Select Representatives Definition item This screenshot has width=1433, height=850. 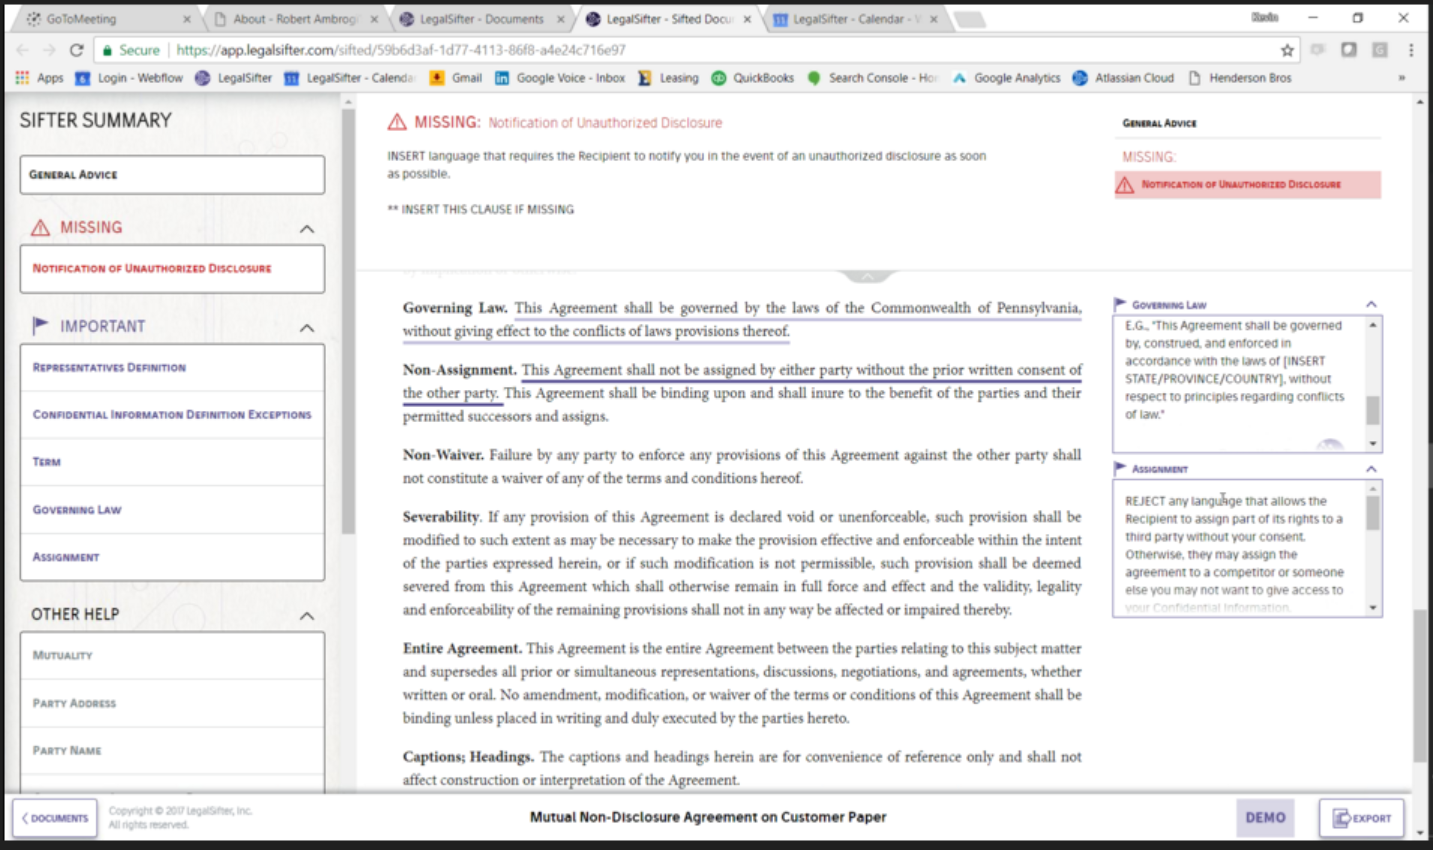point(172,368)
